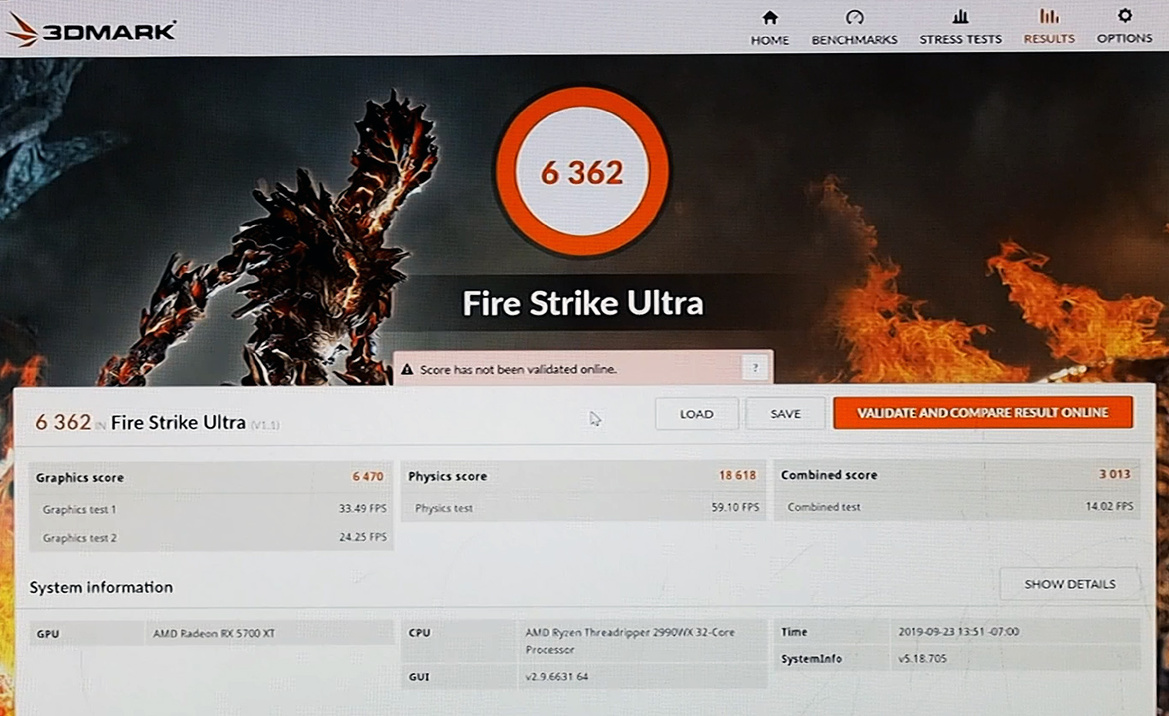Click the orange Fire Strike Ultra score circle
1169x716 pixels.
(583, 173)
